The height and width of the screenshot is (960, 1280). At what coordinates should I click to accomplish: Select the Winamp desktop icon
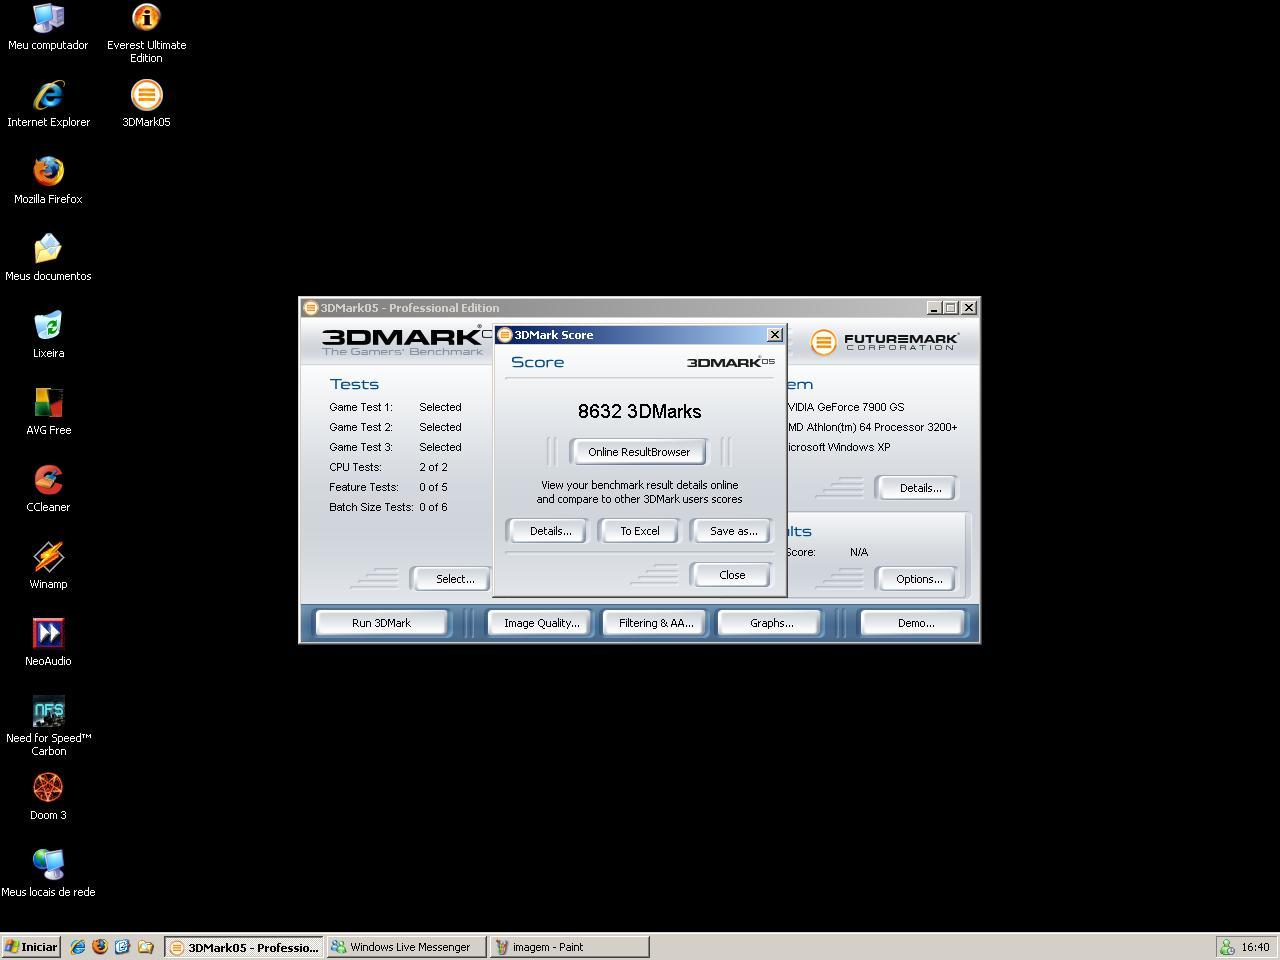point(48,566)
